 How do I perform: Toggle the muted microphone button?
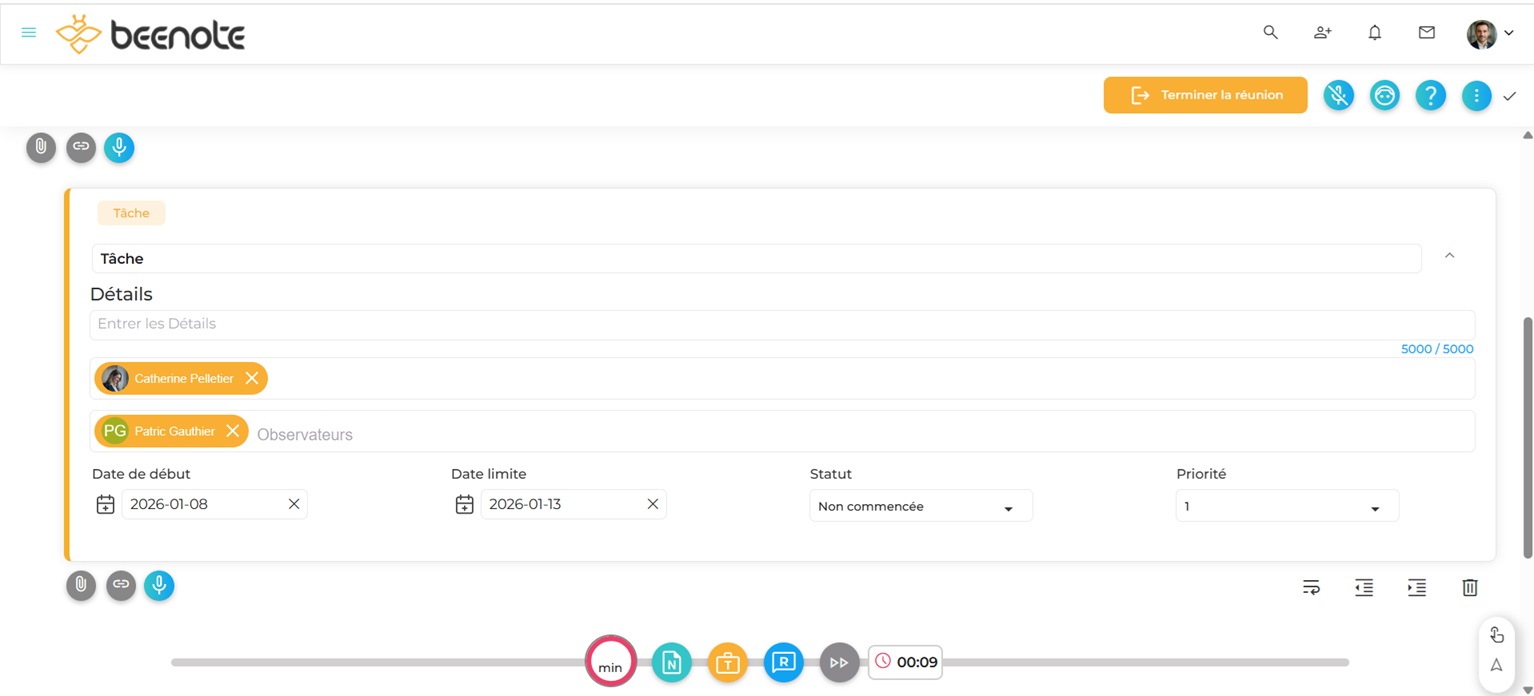(1338, 95)
